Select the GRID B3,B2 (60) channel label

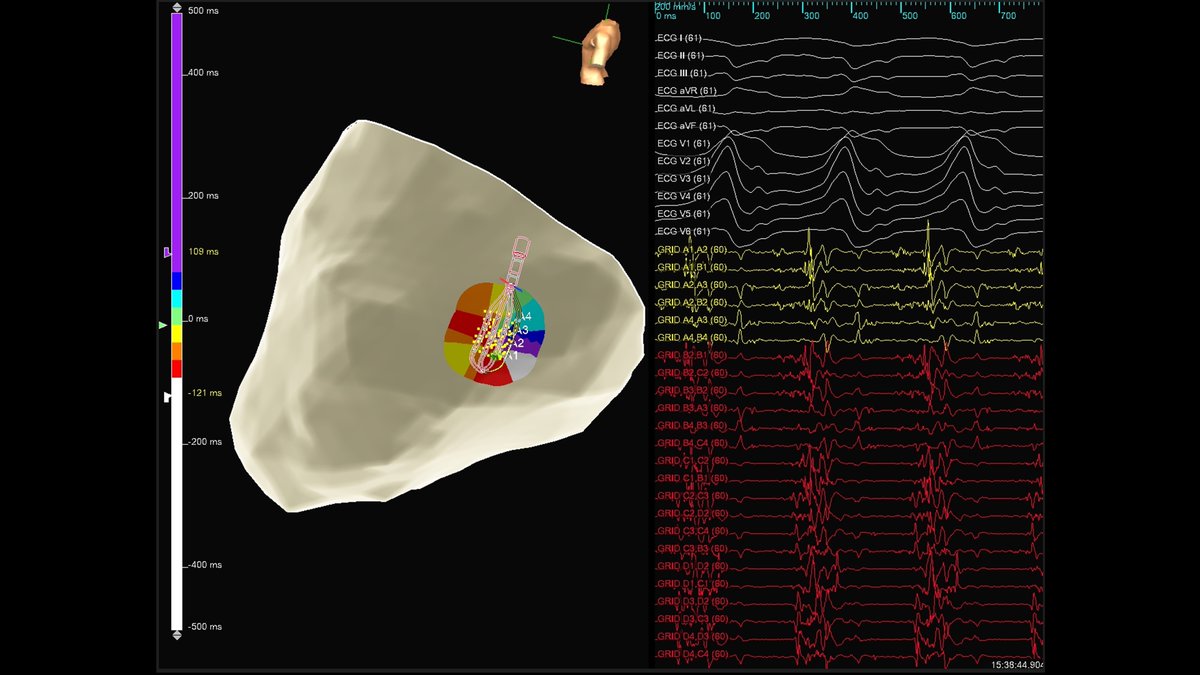691,390
